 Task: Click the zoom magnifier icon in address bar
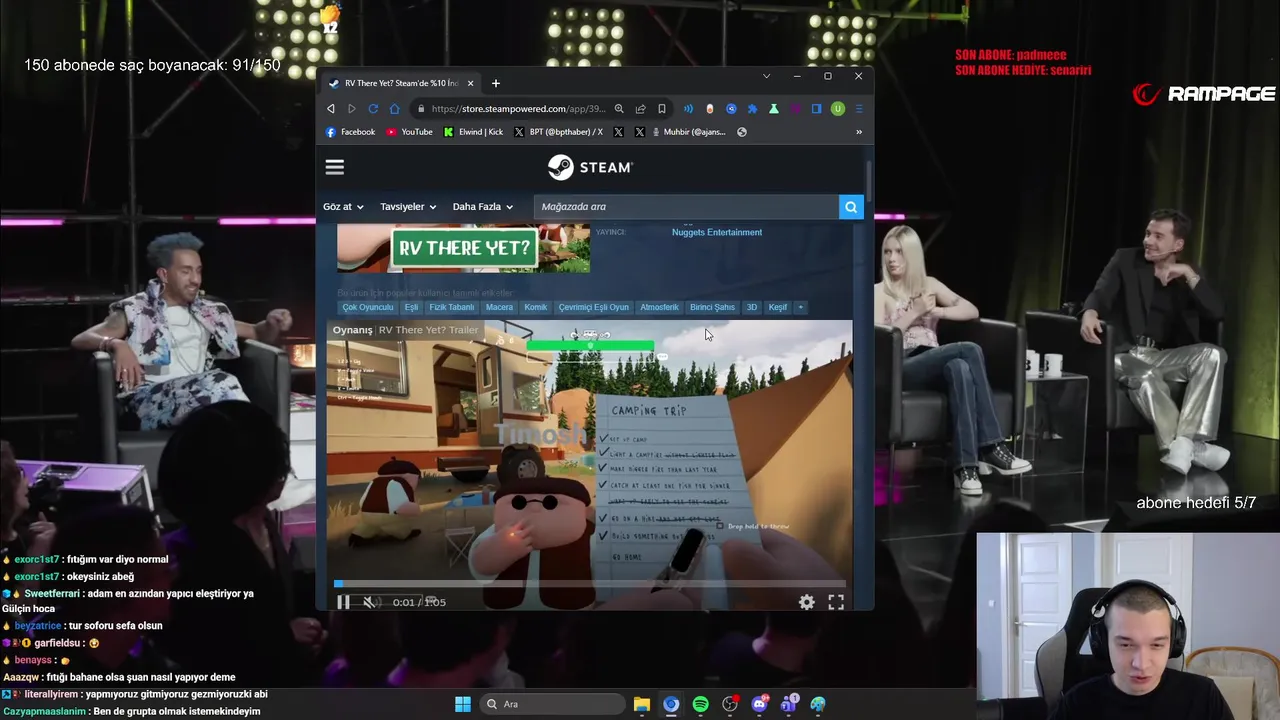(619, 109)
